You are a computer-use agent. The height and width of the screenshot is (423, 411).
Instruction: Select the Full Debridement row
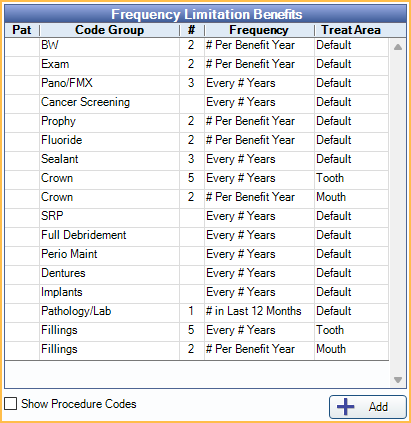pyautogui.click(x=197, y=235)
